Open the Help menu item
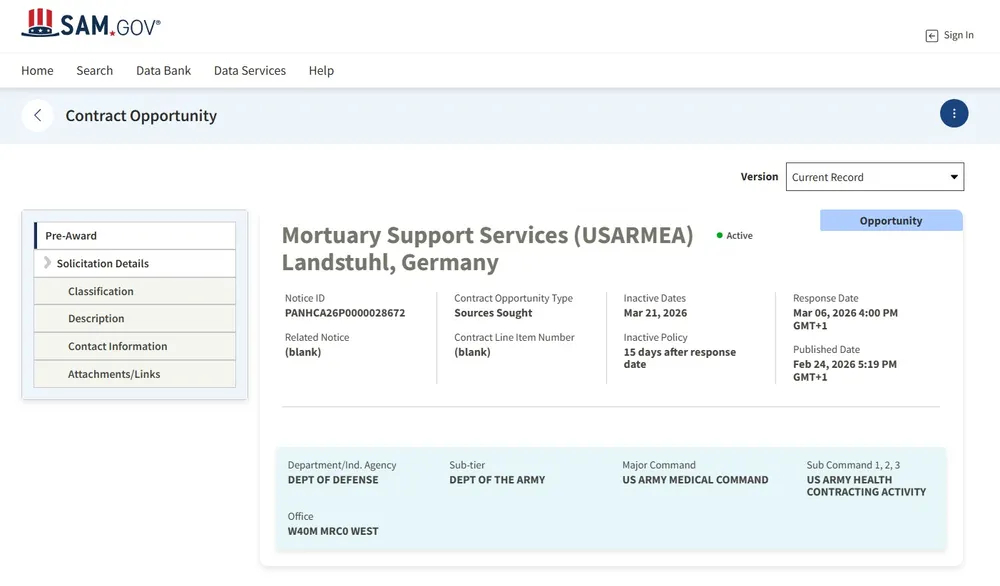The width and height of the screenshot is (1000, 586). point(321,71)
